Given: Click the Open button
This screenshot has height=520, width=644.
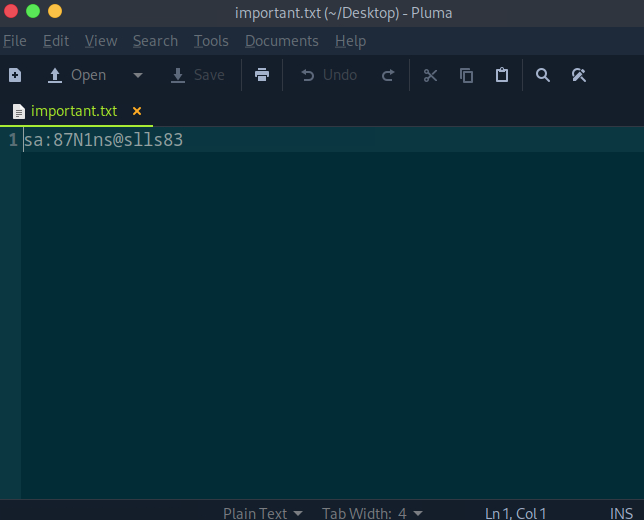Looking at the screenshot, I should [x=77, y=75].
